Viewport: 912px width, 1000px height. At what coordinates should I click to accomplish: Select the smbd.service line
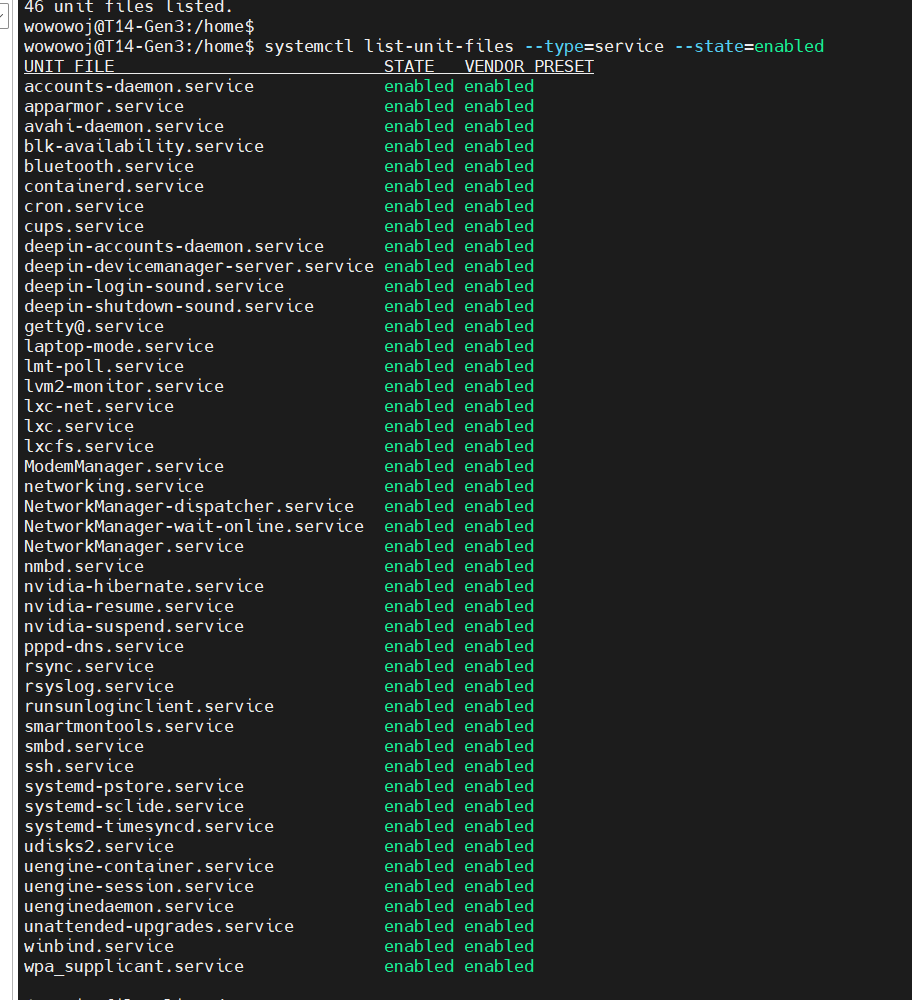point(84,746)
